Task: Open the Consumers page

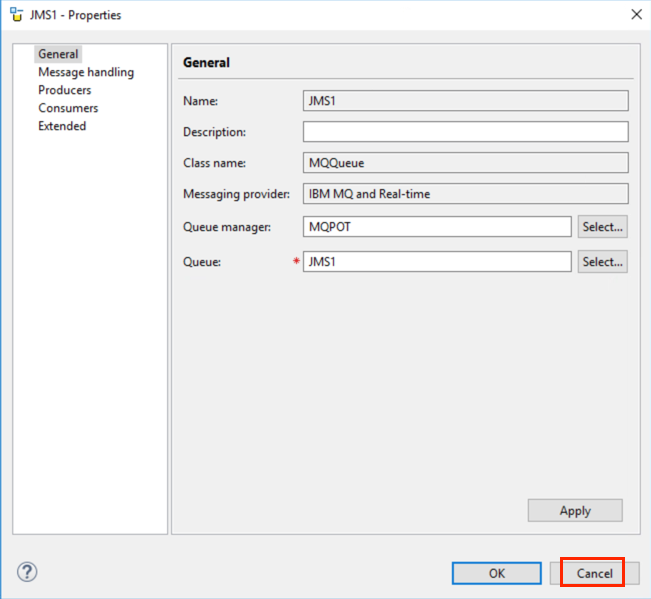Action: point(68,108)
